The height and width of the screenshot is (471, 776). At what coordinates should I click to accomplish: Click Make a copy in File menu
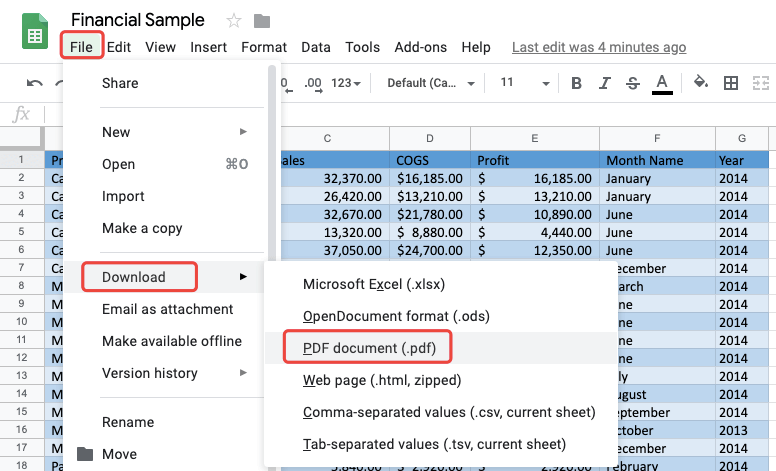point(142,228)
